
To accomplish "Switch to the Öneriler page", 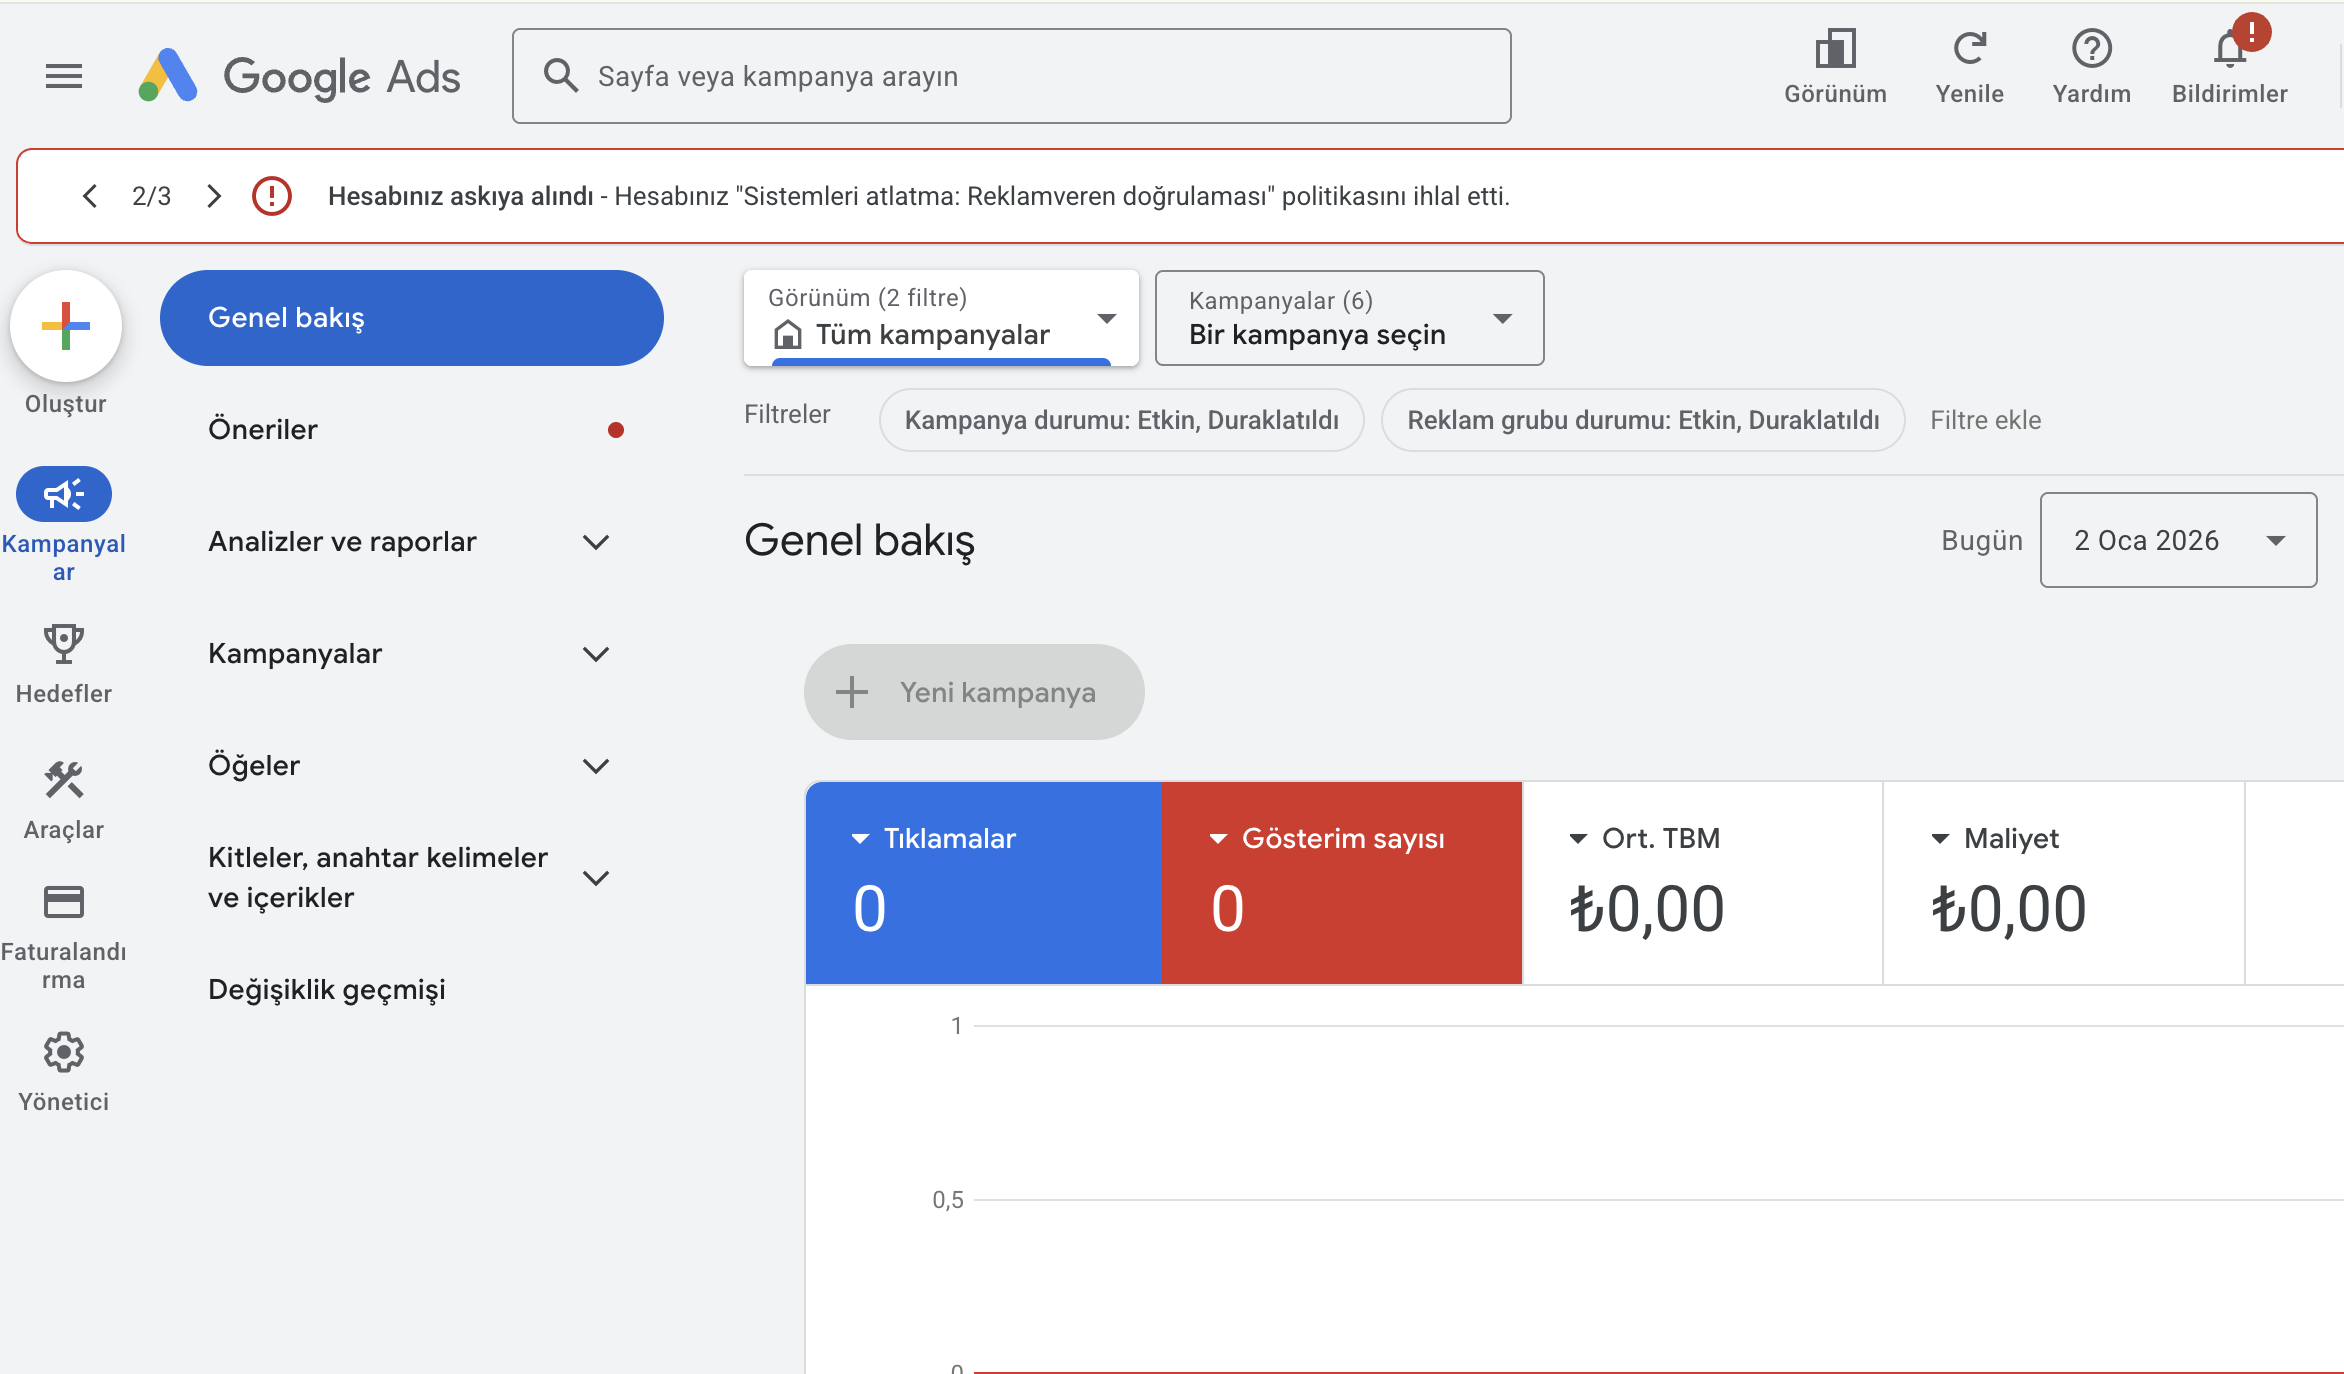I will [x=262, y=429].
